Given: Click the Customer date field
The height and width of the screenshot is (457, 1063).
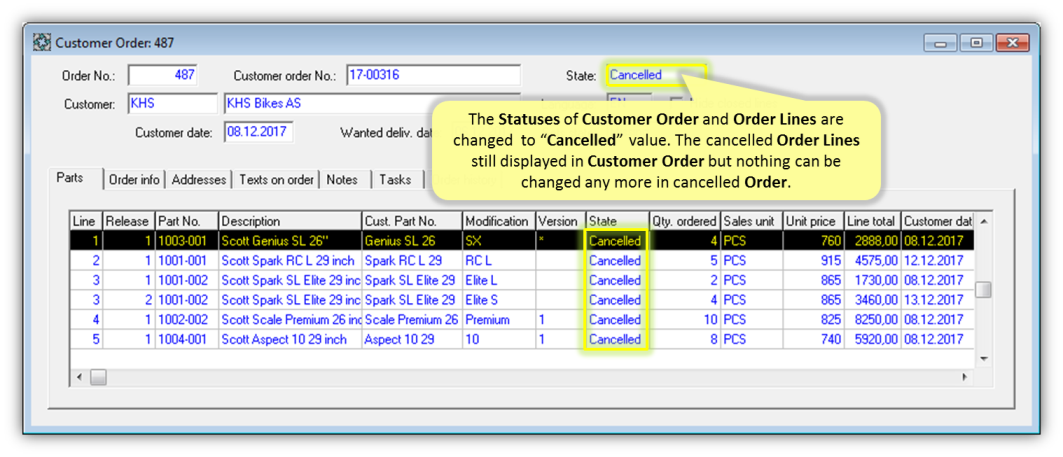Looking at the screenshot, I should tap(258, 132).
